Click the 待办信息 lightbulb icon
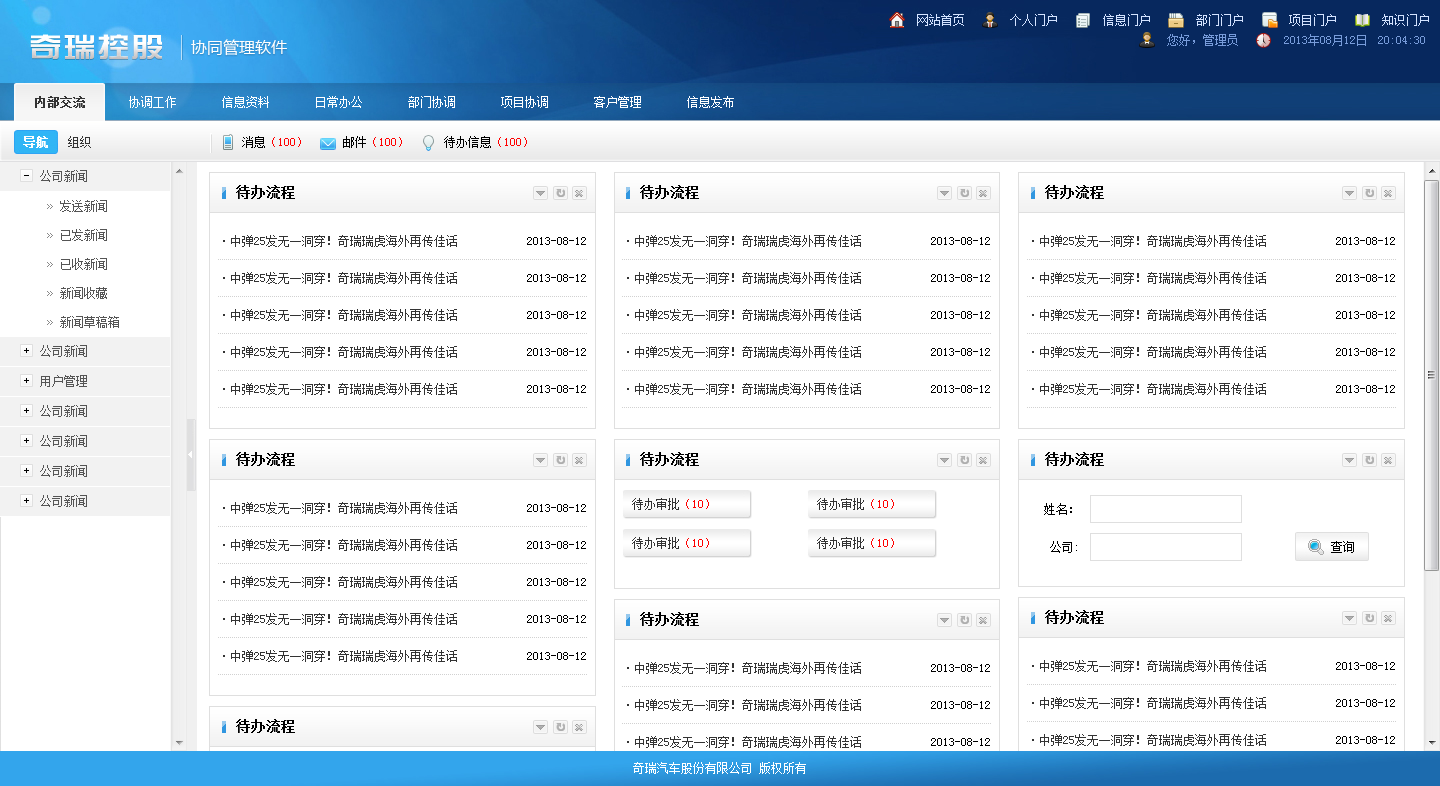Screen dimensions: 1440x786 point(428,143)
